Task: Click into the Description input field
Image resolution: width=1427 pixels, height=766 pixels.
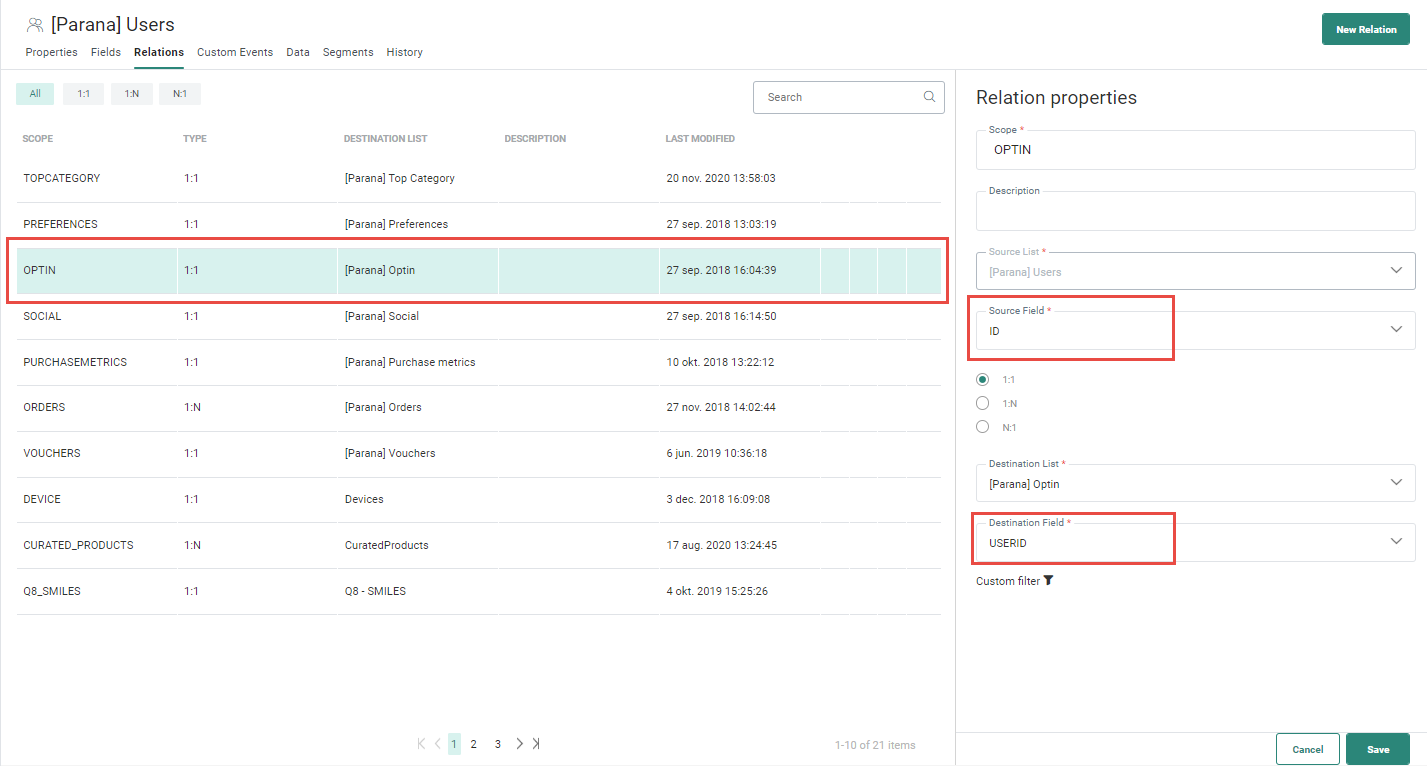Action: (x=1195, y=212)
